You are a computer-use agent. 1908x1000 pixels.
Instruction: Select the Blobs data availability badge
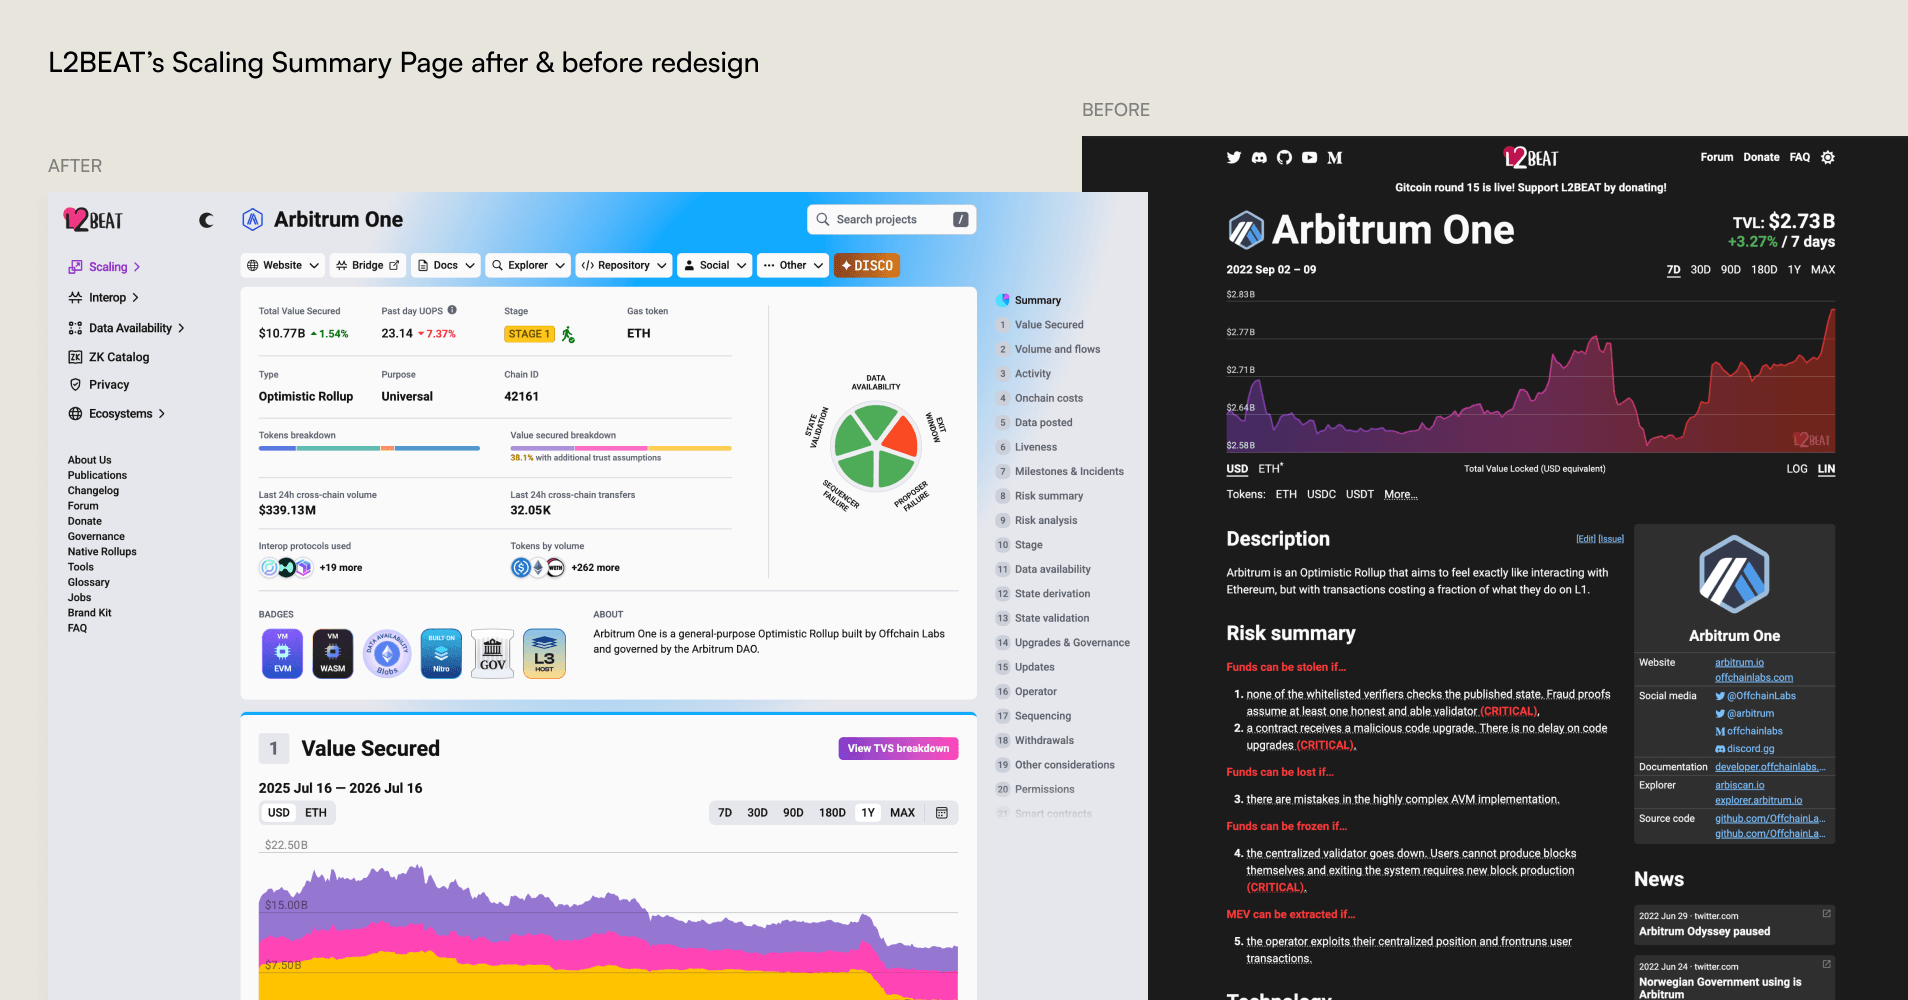pos(387,654)
